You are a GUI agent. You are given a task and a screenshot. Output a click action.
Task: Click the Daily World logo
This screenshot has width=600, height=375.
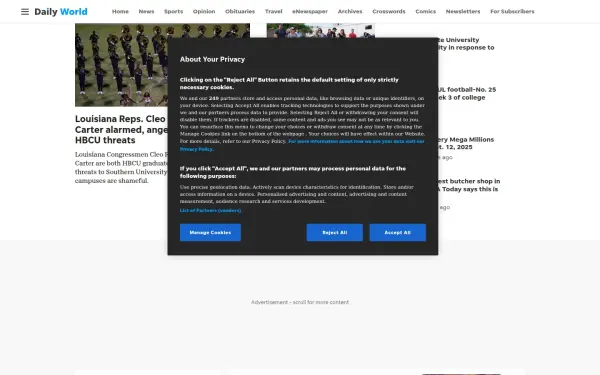[x=61, y=11]
